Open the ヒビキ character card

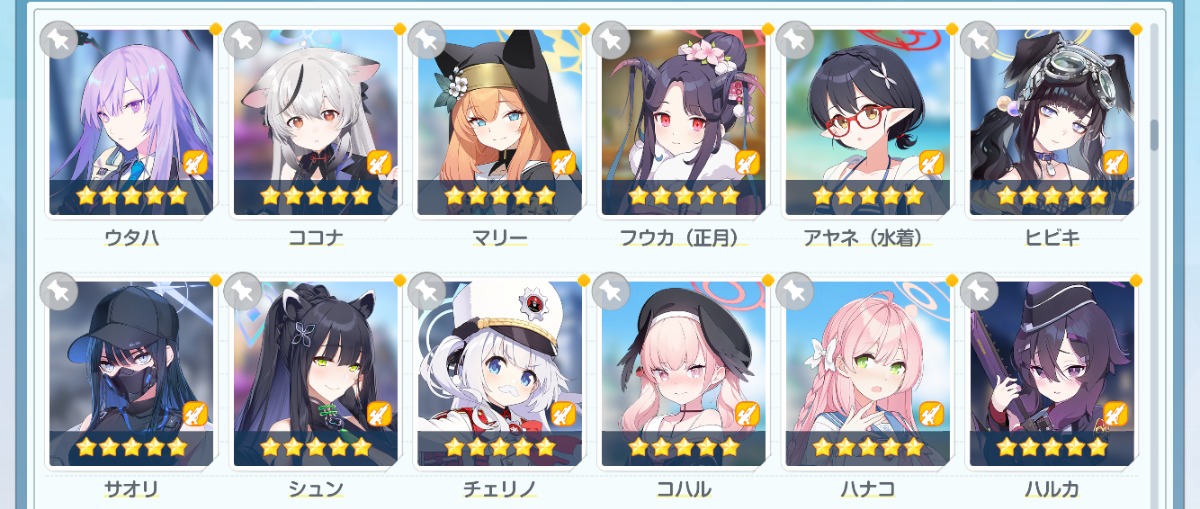point(1051,122)
